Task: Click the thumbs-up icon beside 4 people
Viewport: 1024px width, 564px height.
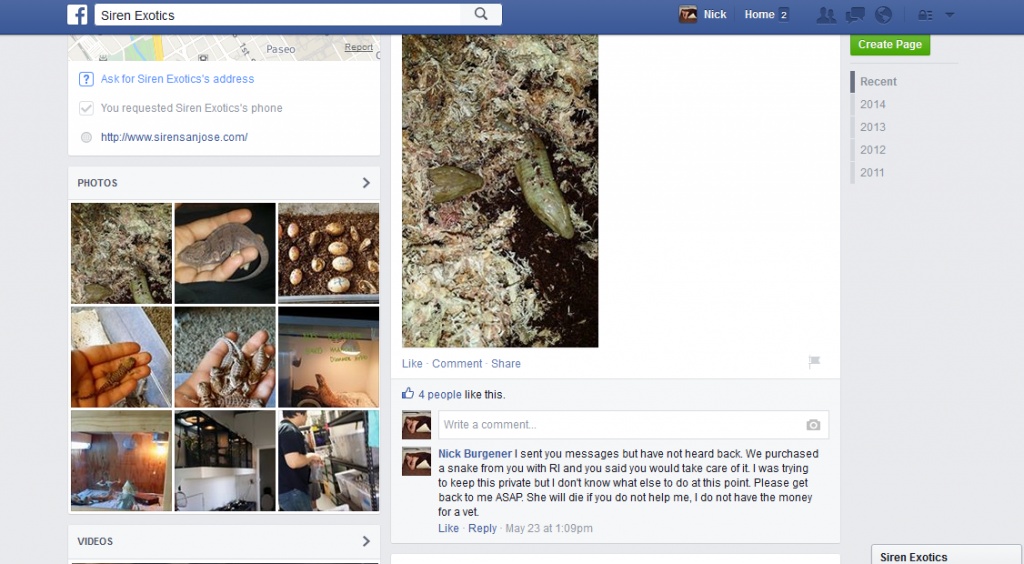Action: 408,394
